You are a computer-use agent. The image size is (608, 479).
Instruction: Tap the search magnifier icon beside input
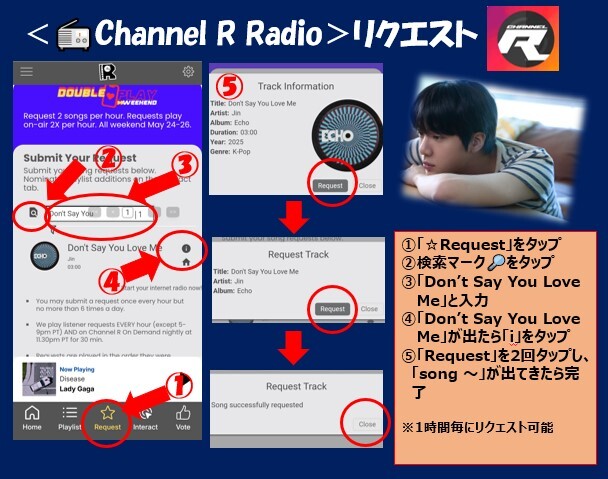pos(33,213)
